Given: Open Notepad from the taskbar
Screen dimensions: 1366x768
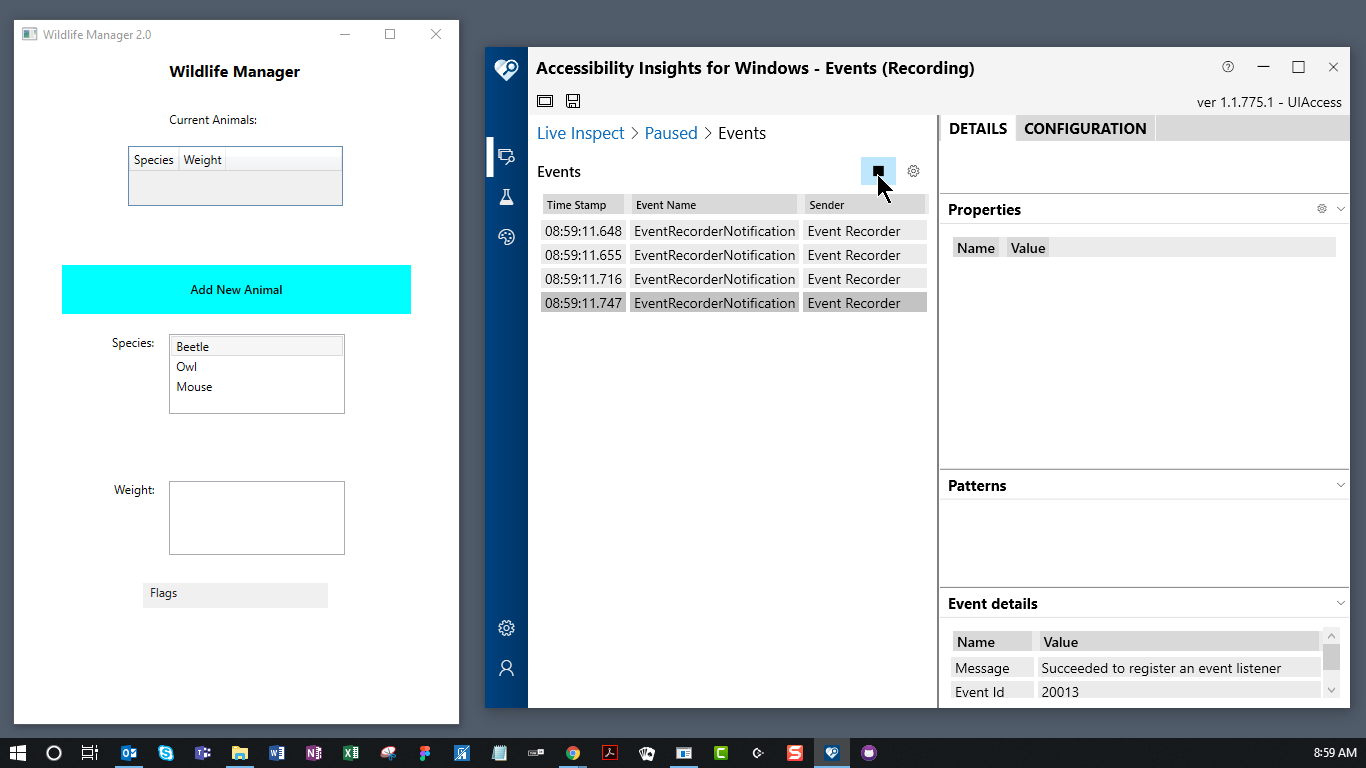Looking at the screenshot, I should pyautogui.click(x=499, y=753).
